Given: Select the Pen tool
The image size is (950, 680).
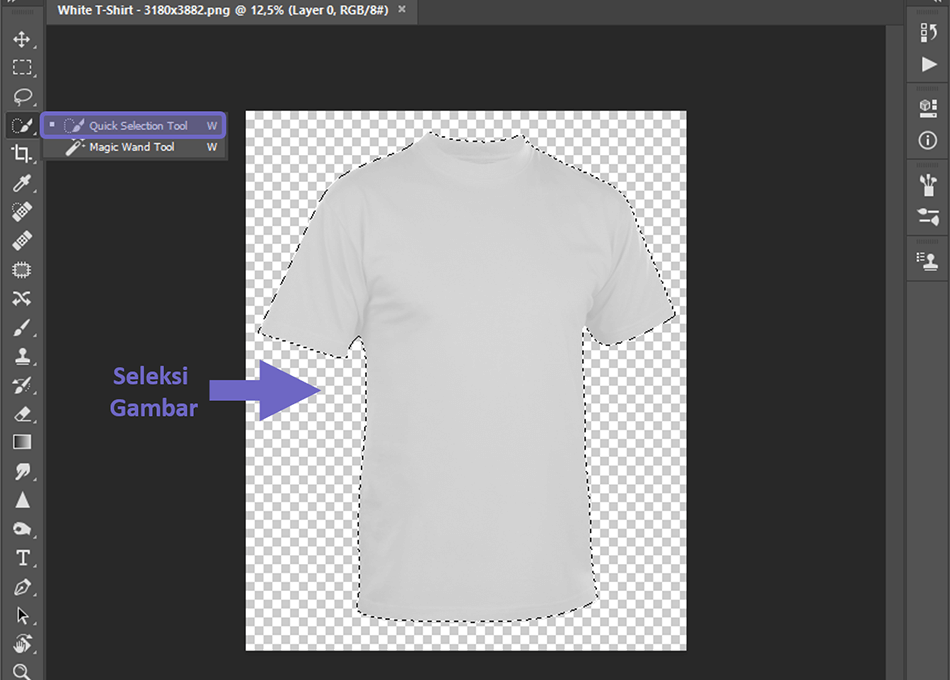Looking at the screenshot, I should 22,587.
